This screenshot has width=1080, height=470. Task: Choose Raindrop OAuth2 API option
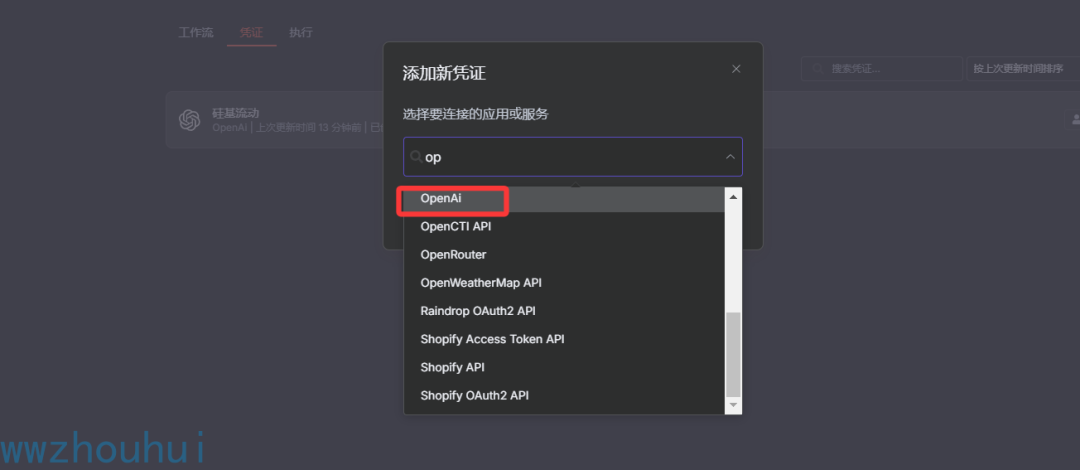point(478,311)
